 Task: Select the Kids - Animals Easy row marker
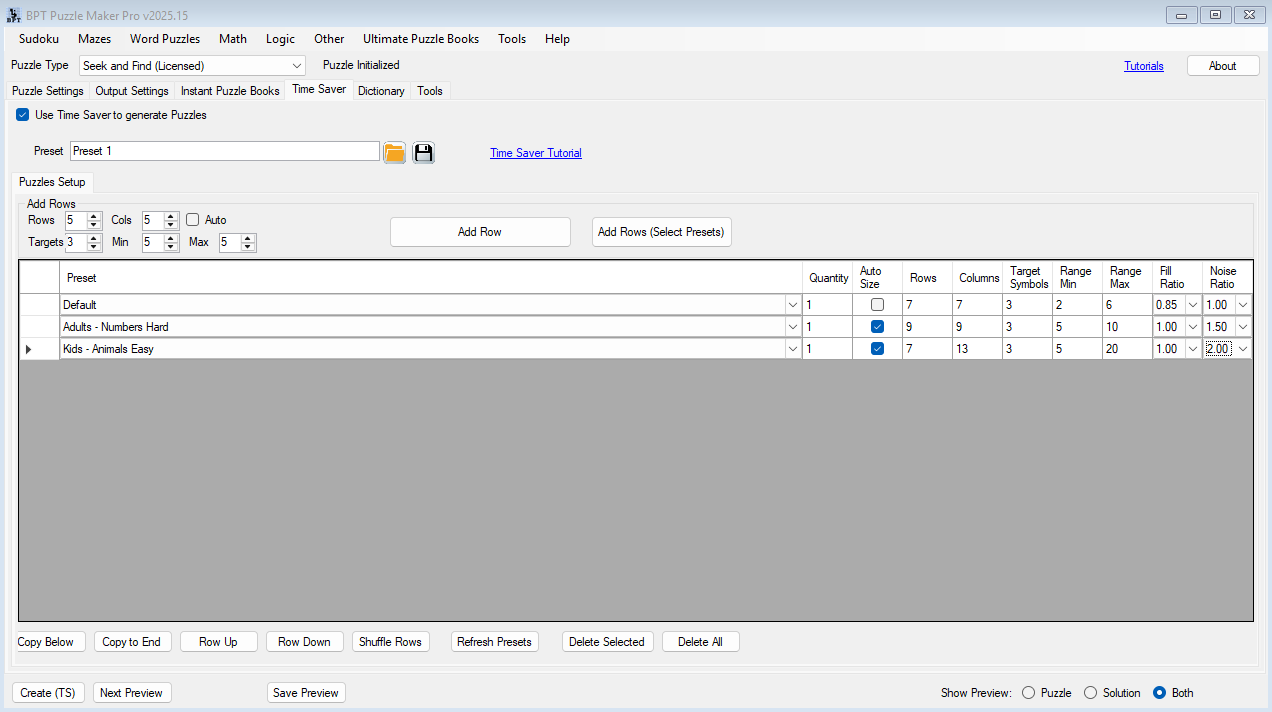click(28, 349)
